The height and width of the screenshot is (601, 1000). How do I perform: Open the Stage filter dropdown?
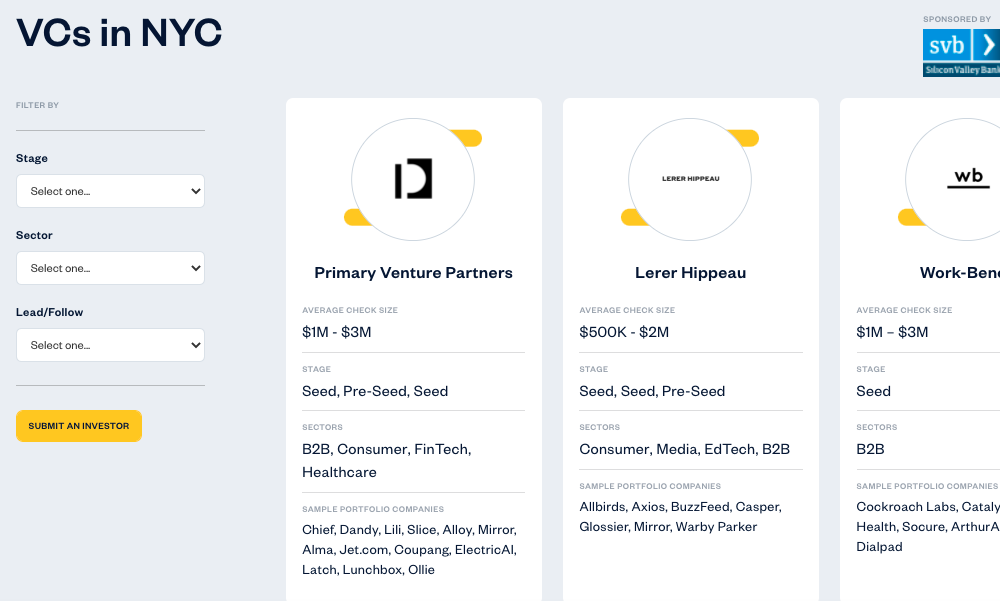110,191
